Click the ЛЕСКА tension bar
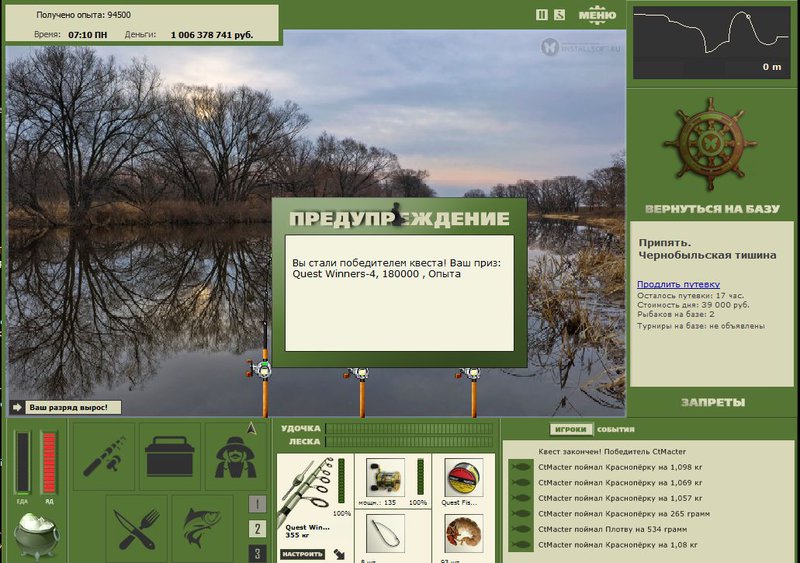 tap(409, 442)
